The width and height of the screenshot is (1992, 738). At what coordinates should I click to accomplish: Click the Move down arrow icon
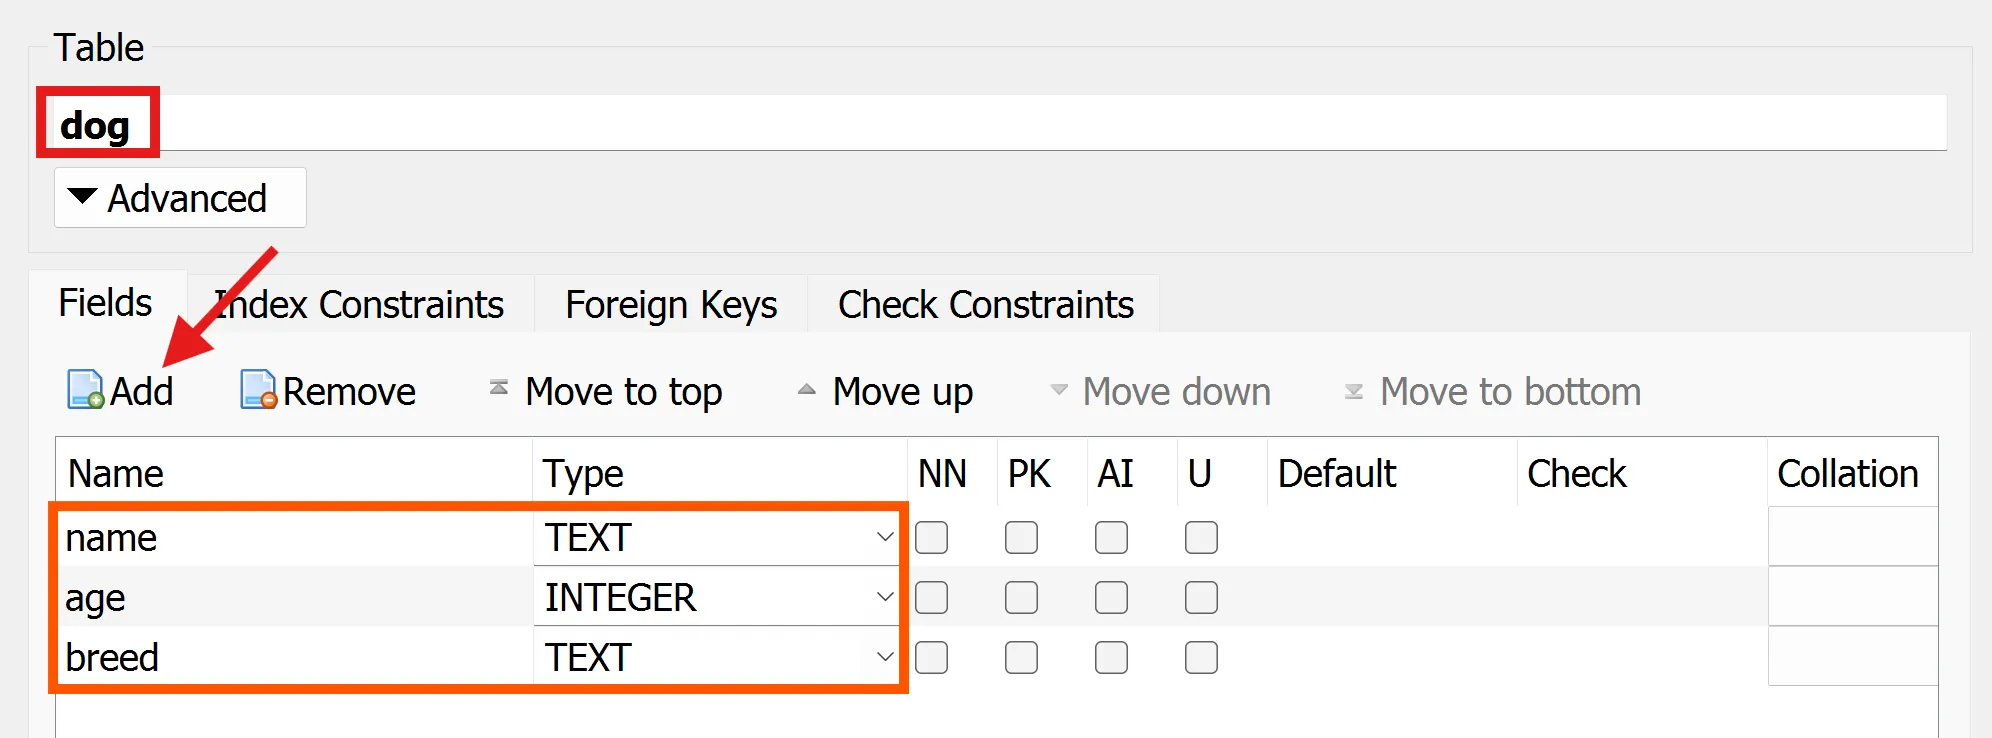(1059, 390)
